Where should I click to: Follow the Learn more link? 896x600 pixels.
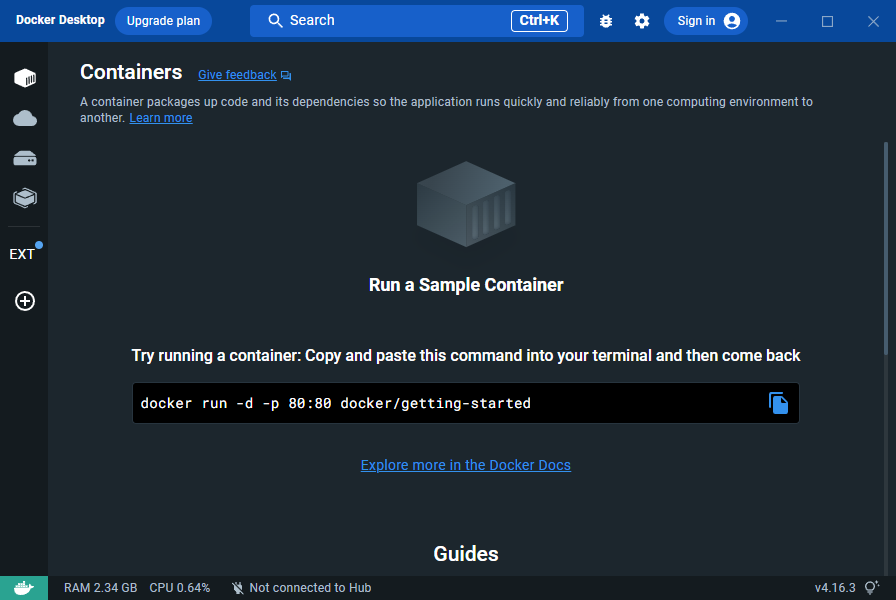click(161, 118)
